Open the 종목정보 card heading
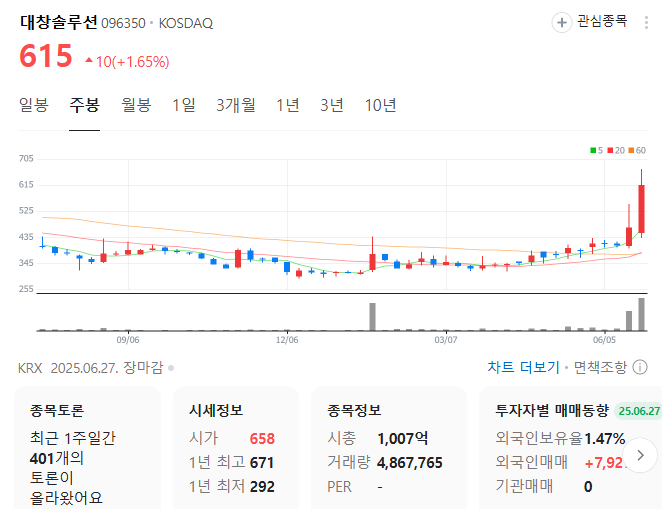 click(x=354, y=410)
